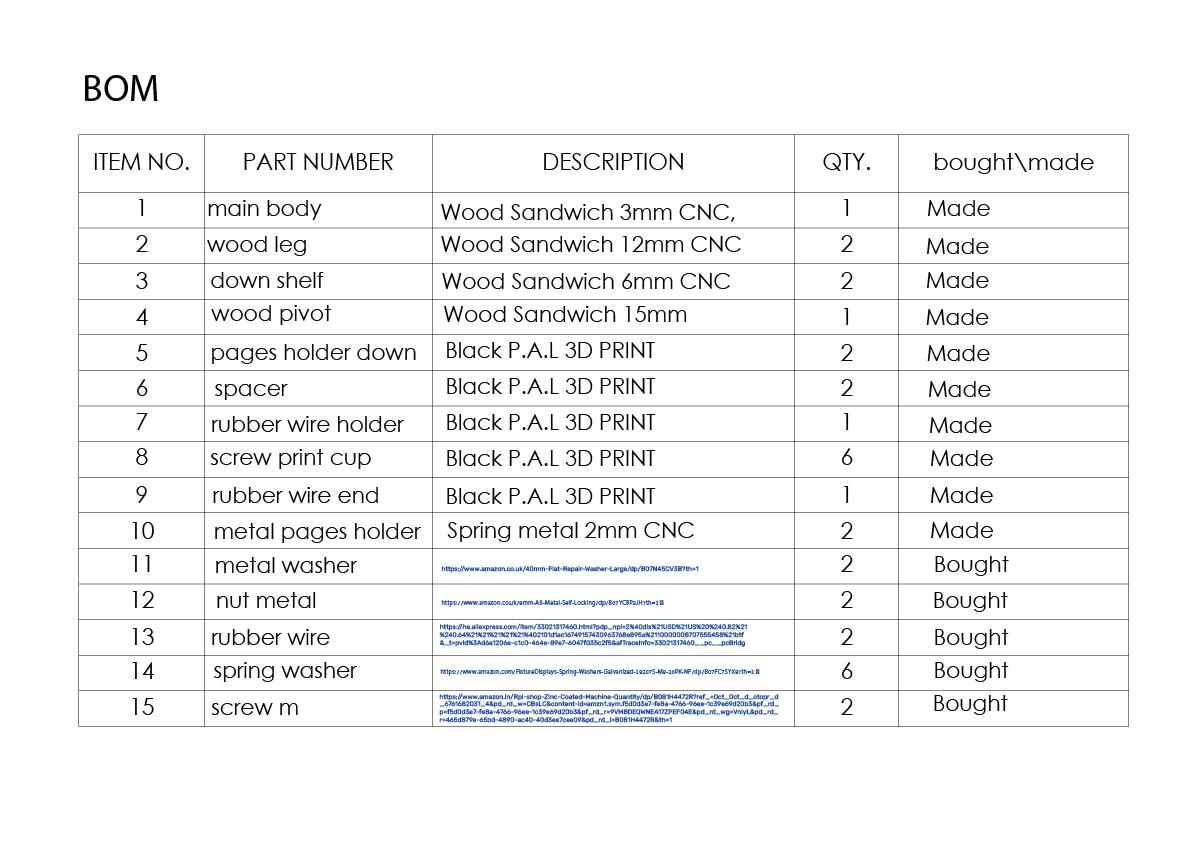
Task: Click the Wood Sandwich 6mm CNC description
Action: (x=586, y=282)
